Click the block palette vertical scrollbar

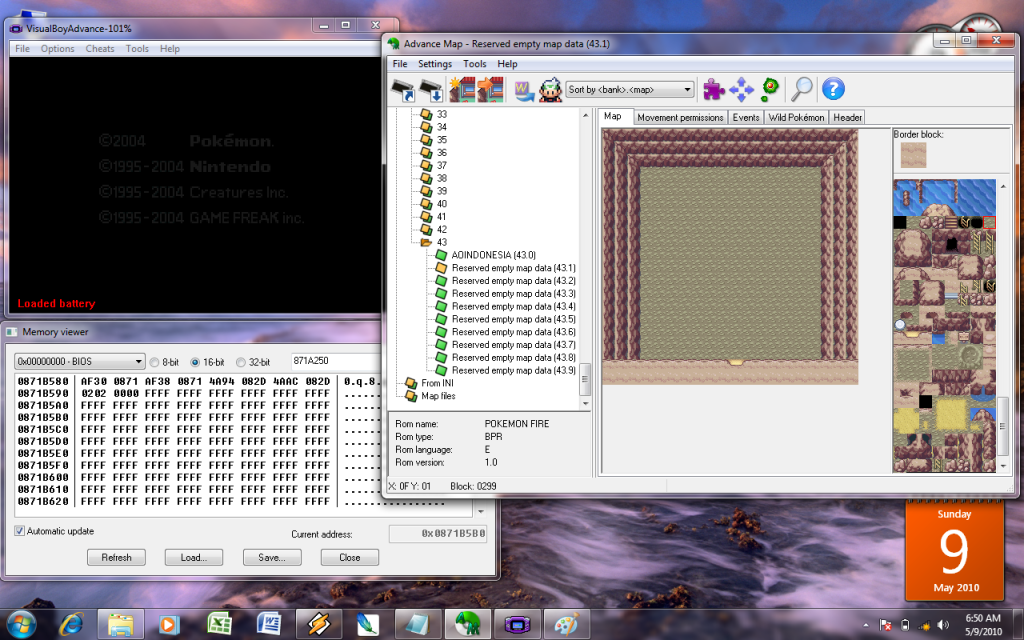pyautogui.click(x=1003, y=325)
